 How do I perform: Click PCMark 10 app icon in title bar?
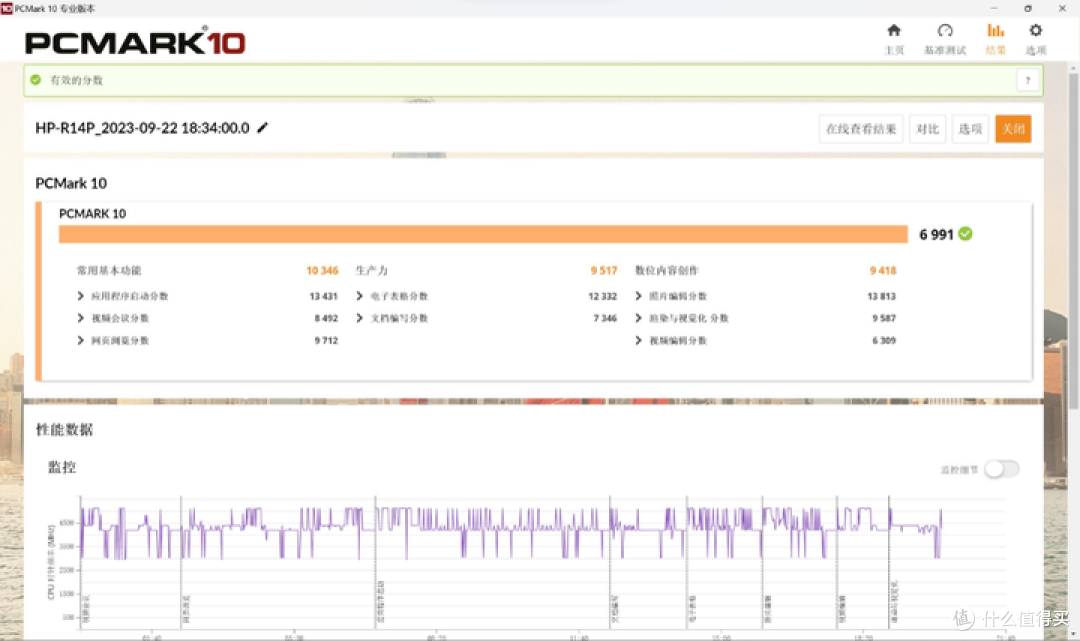7,8
